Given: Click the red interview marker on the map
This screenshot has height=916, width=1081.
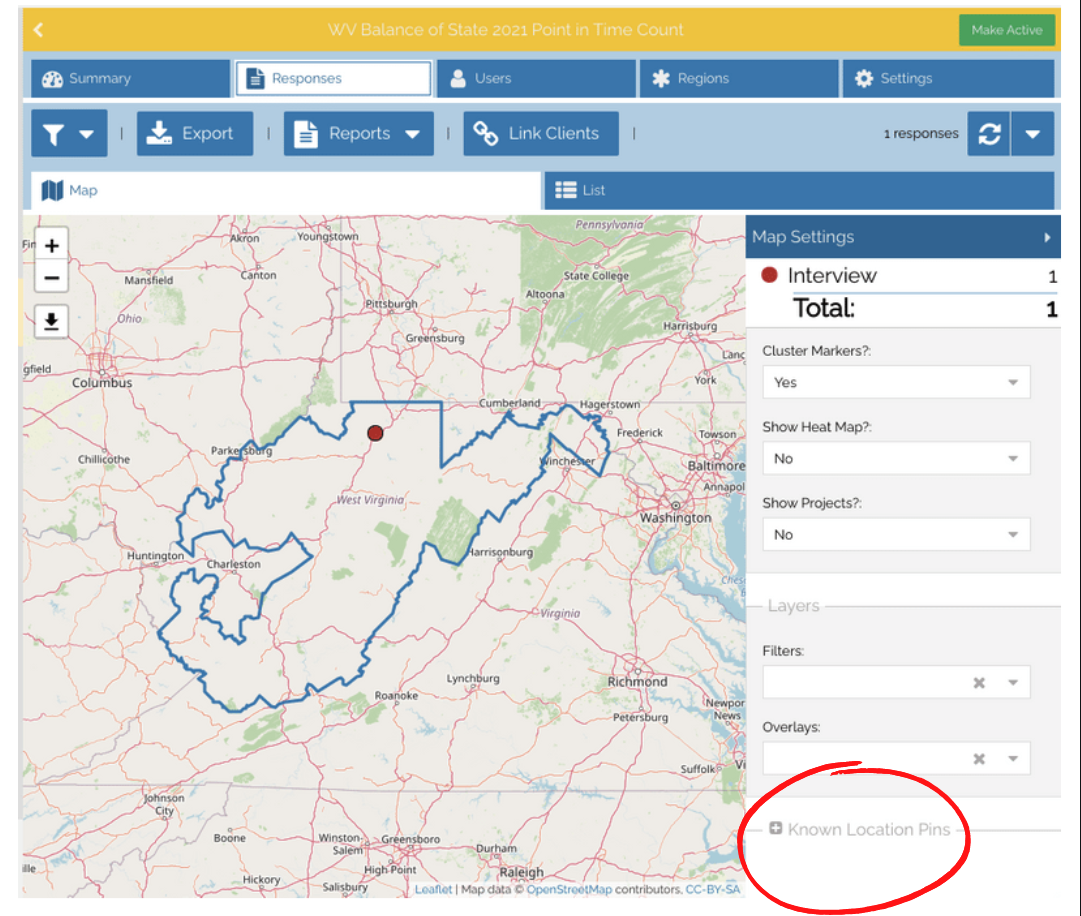Looking at the screenshot, I should coord(375,433).
